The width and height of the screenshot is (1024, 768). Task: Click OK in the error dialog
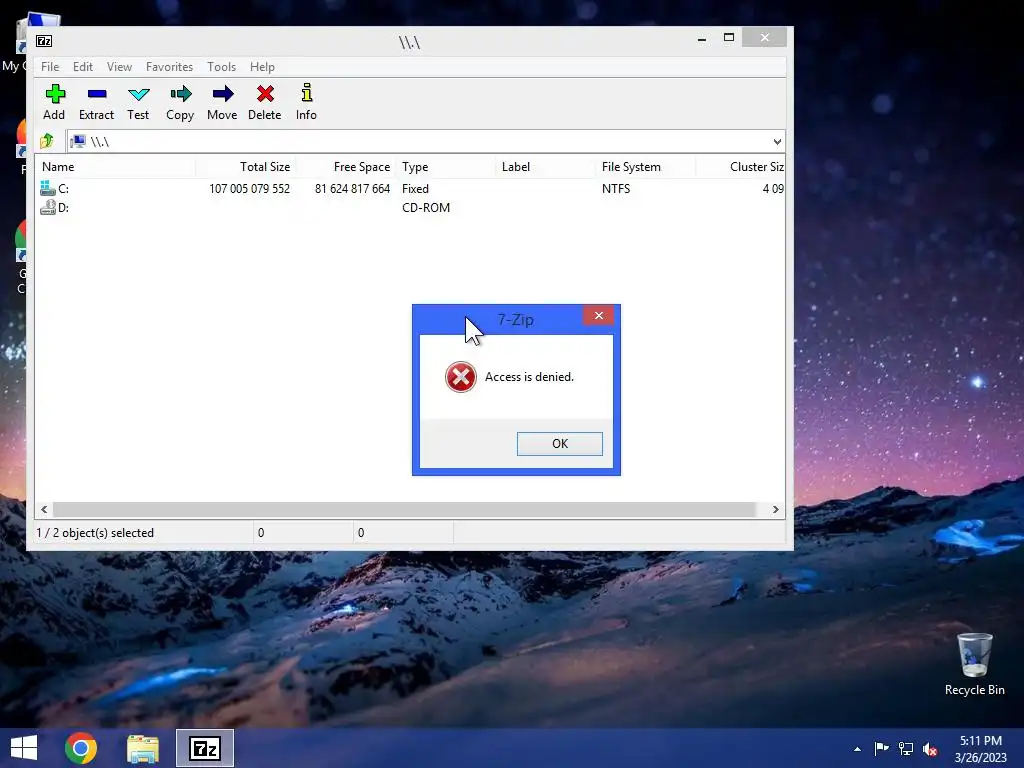[x=560, y=443]
